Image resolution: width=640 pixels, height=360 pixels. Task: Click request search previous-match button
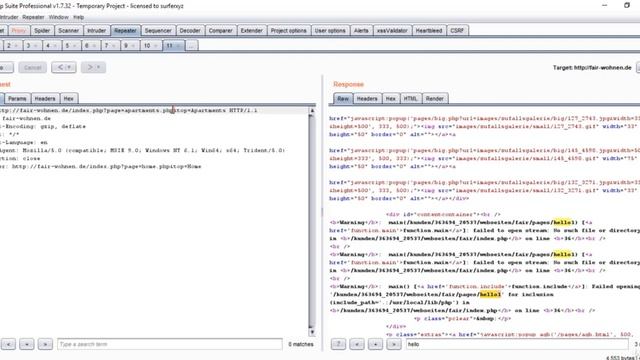pyautogui.click(x=8, y=344)
